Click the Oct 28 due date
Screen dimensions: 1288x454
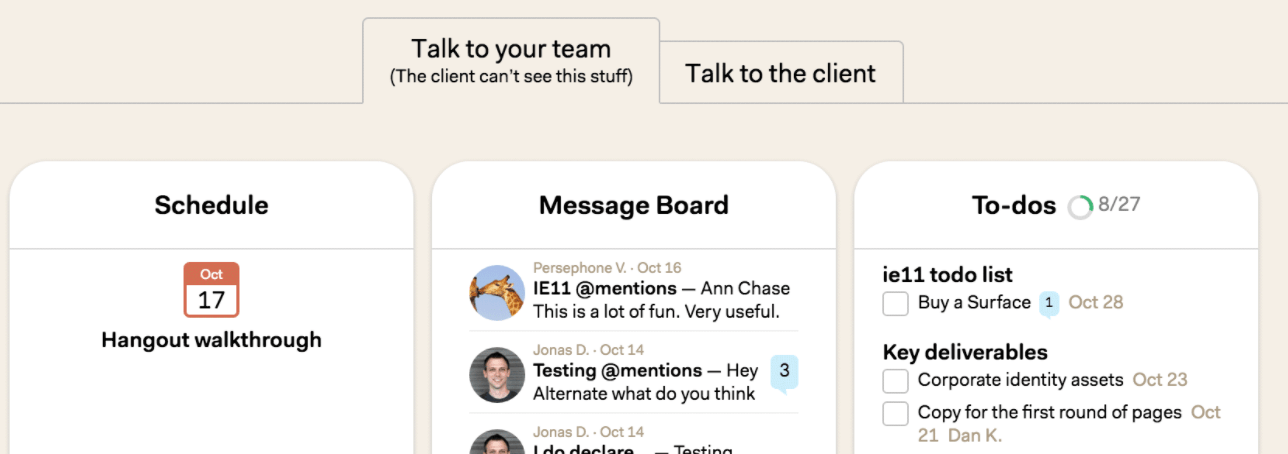pos(1096,302)
